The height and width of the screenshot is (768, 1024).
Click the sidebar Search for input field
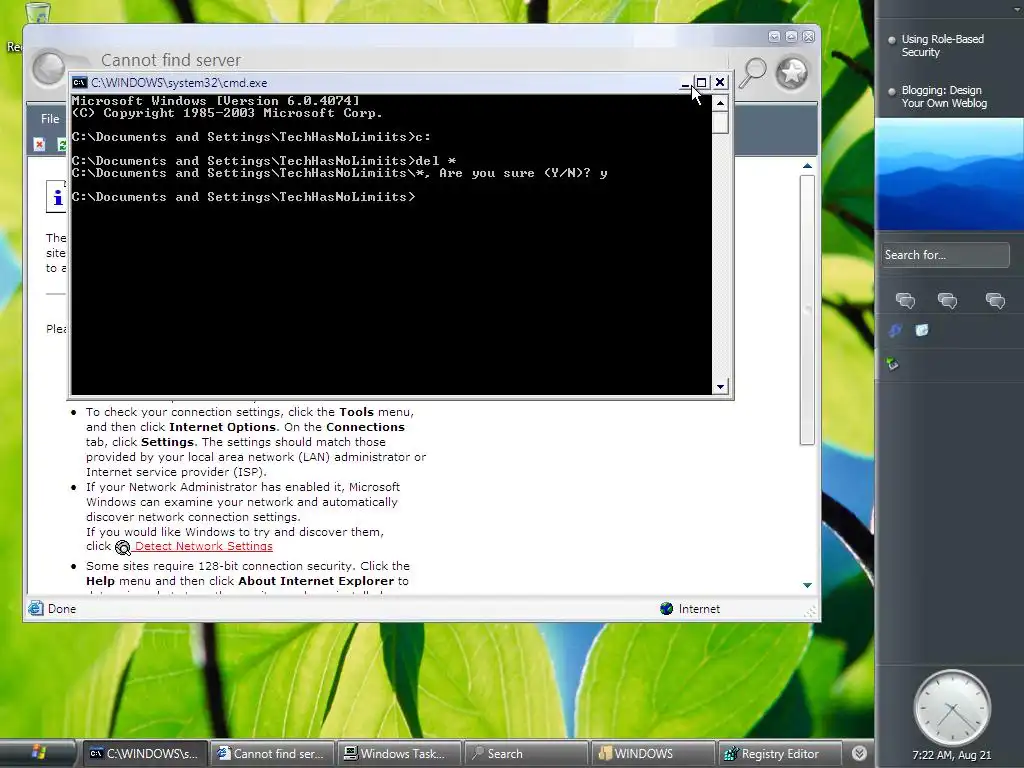coord(945,255)
